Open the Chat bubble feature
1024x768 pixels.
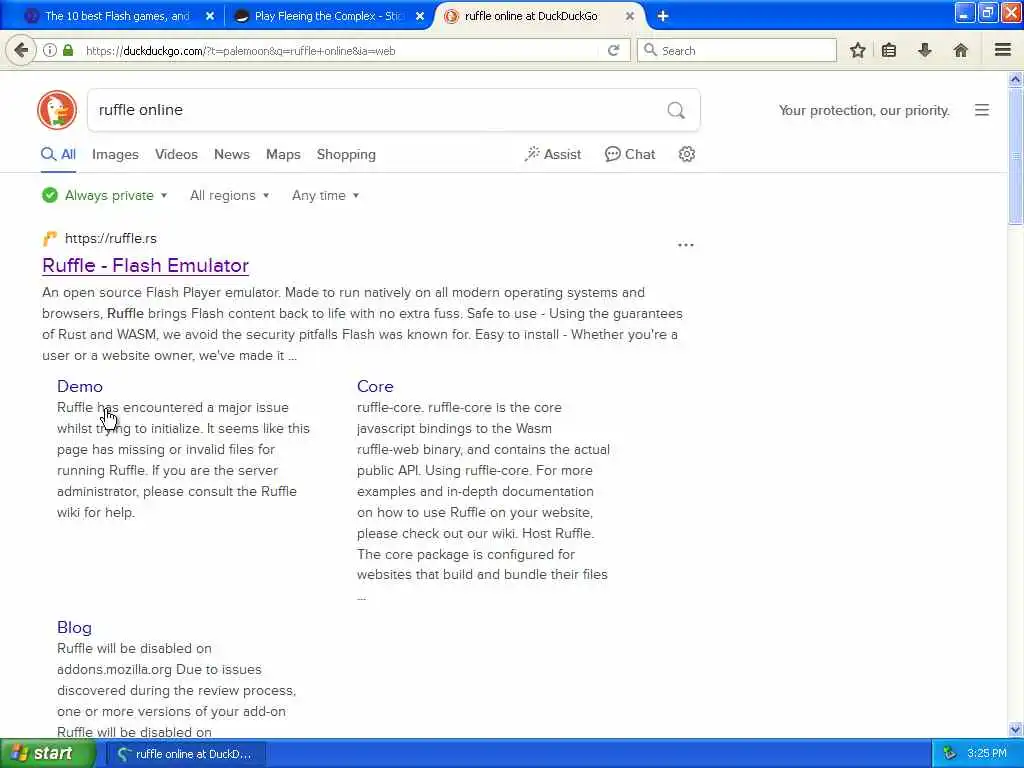(x=630, y=154)
